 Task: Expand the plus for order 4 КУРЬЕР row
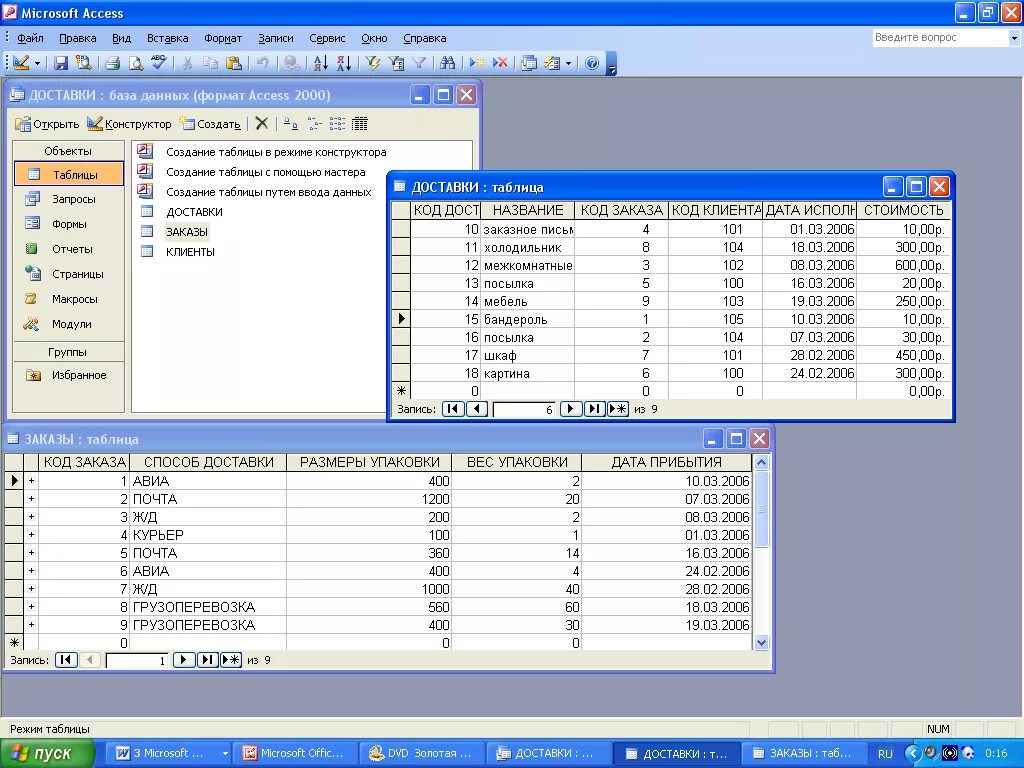click(x=31, y=535)
